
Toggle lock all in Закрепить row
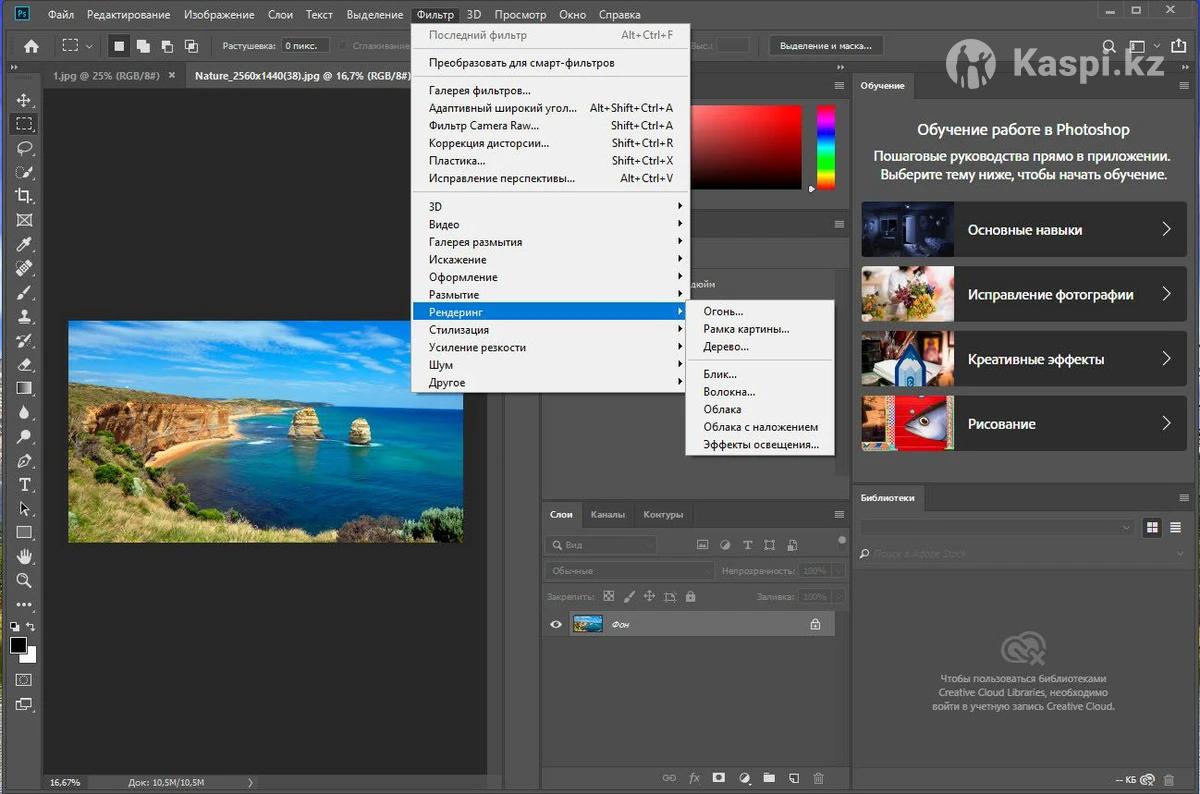pyautogui.click(x=690, y=596)
